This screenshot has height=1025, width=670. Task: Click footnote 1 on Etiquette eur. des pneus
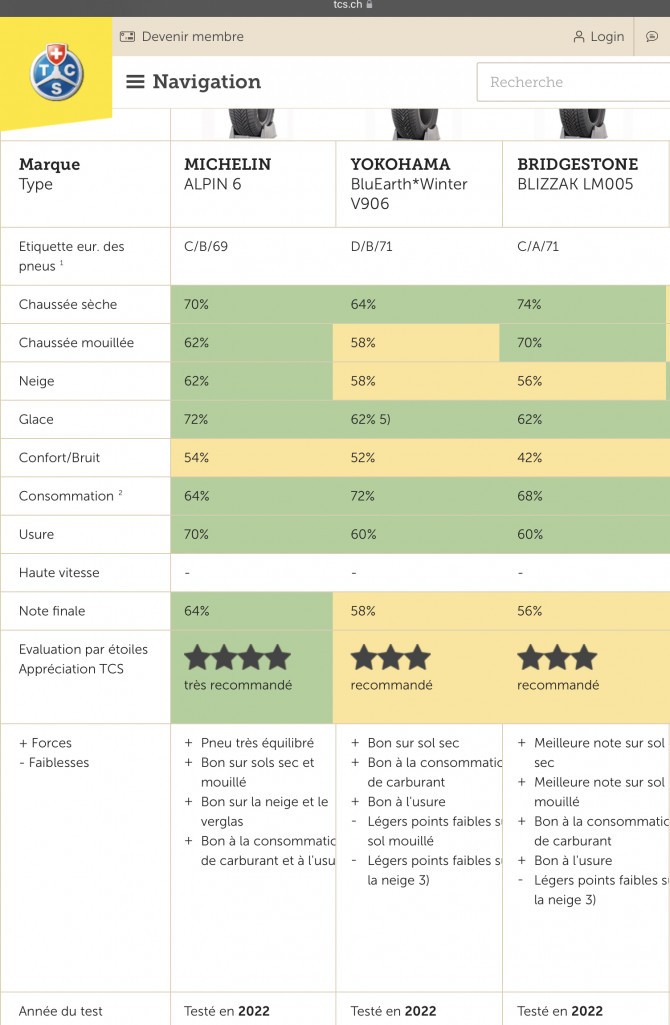tap(61, 263)
